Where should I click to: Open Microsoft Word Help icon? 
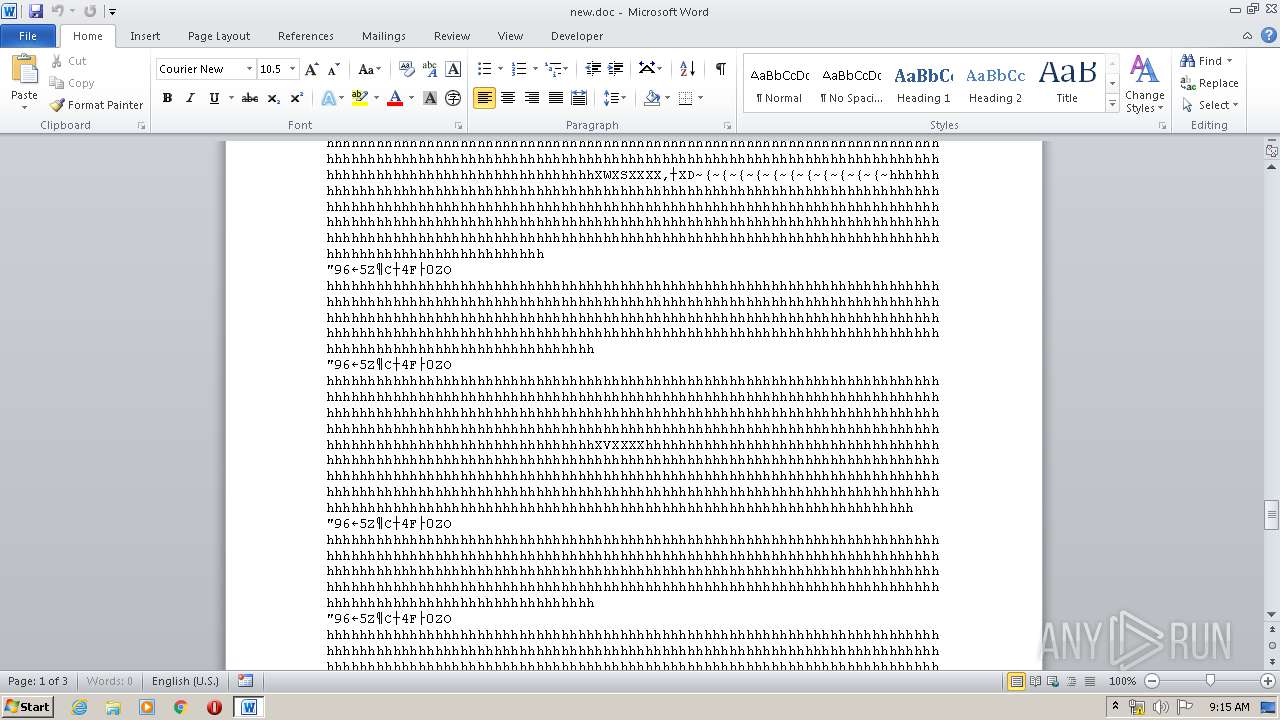pos(1269,35)
